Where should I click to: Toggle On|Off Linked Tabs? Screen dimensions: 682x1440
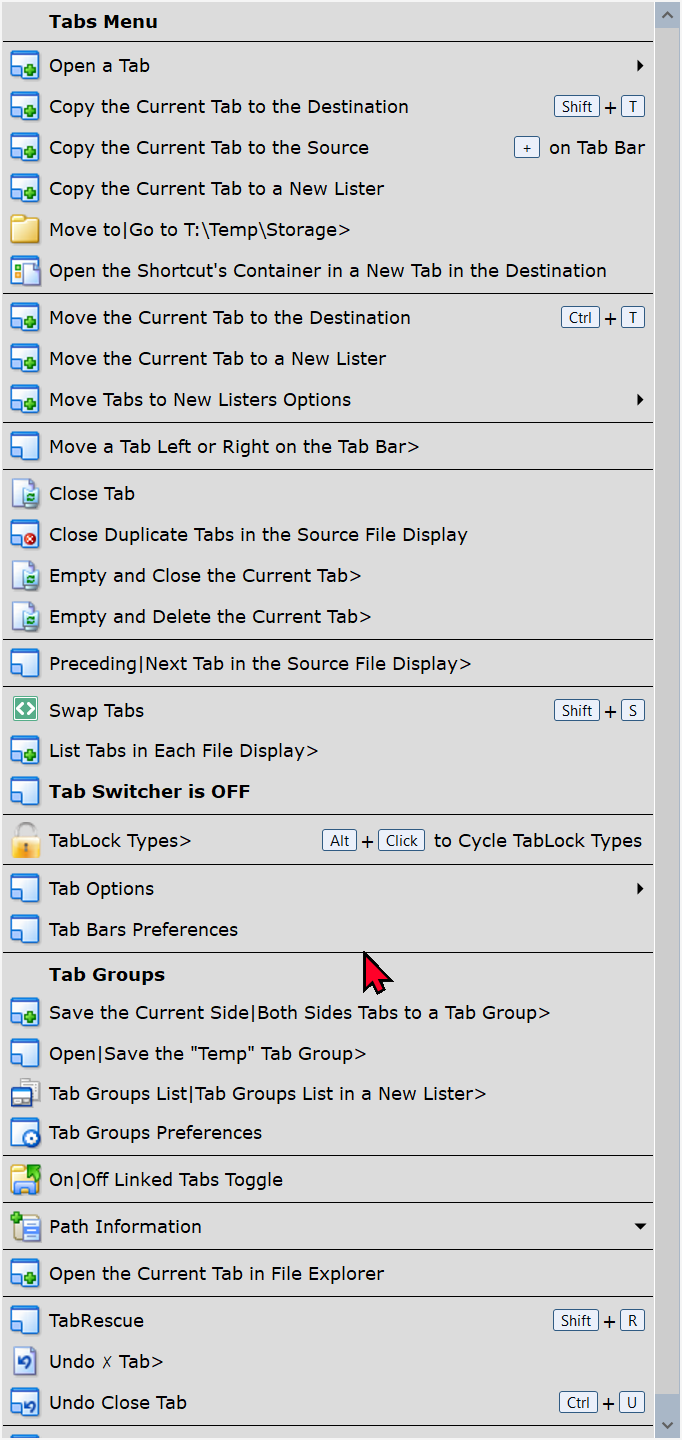[x=165, y=1180]
